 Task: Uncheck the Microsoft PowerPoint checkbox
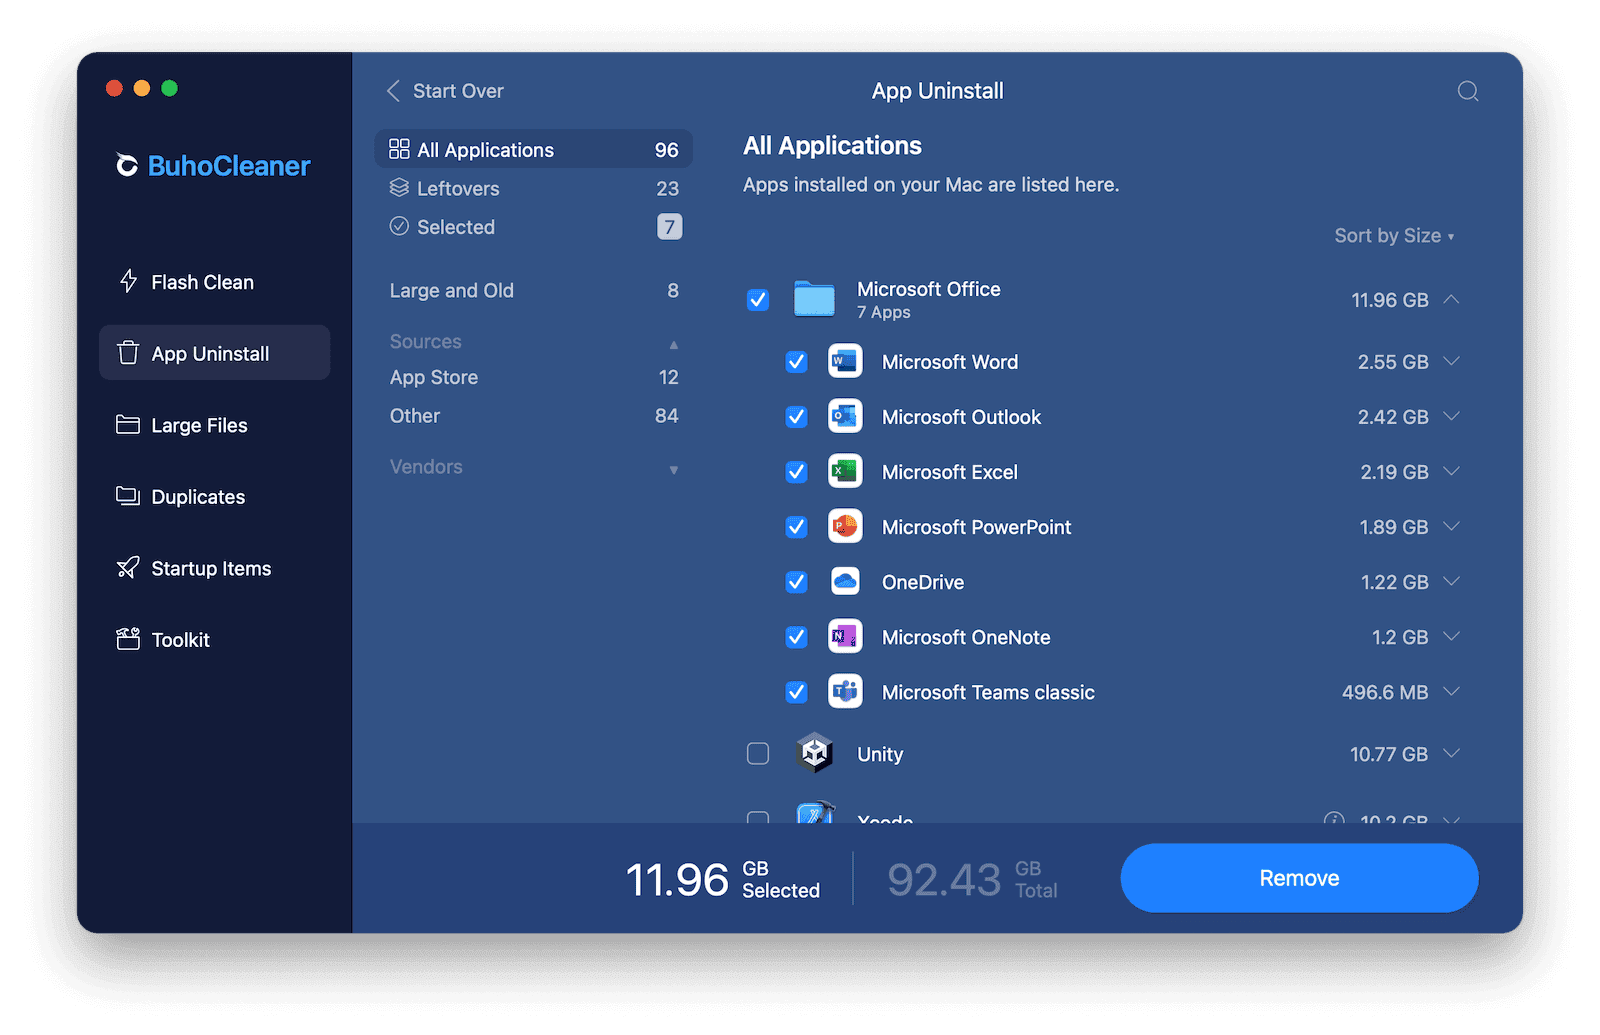(796, 526)
